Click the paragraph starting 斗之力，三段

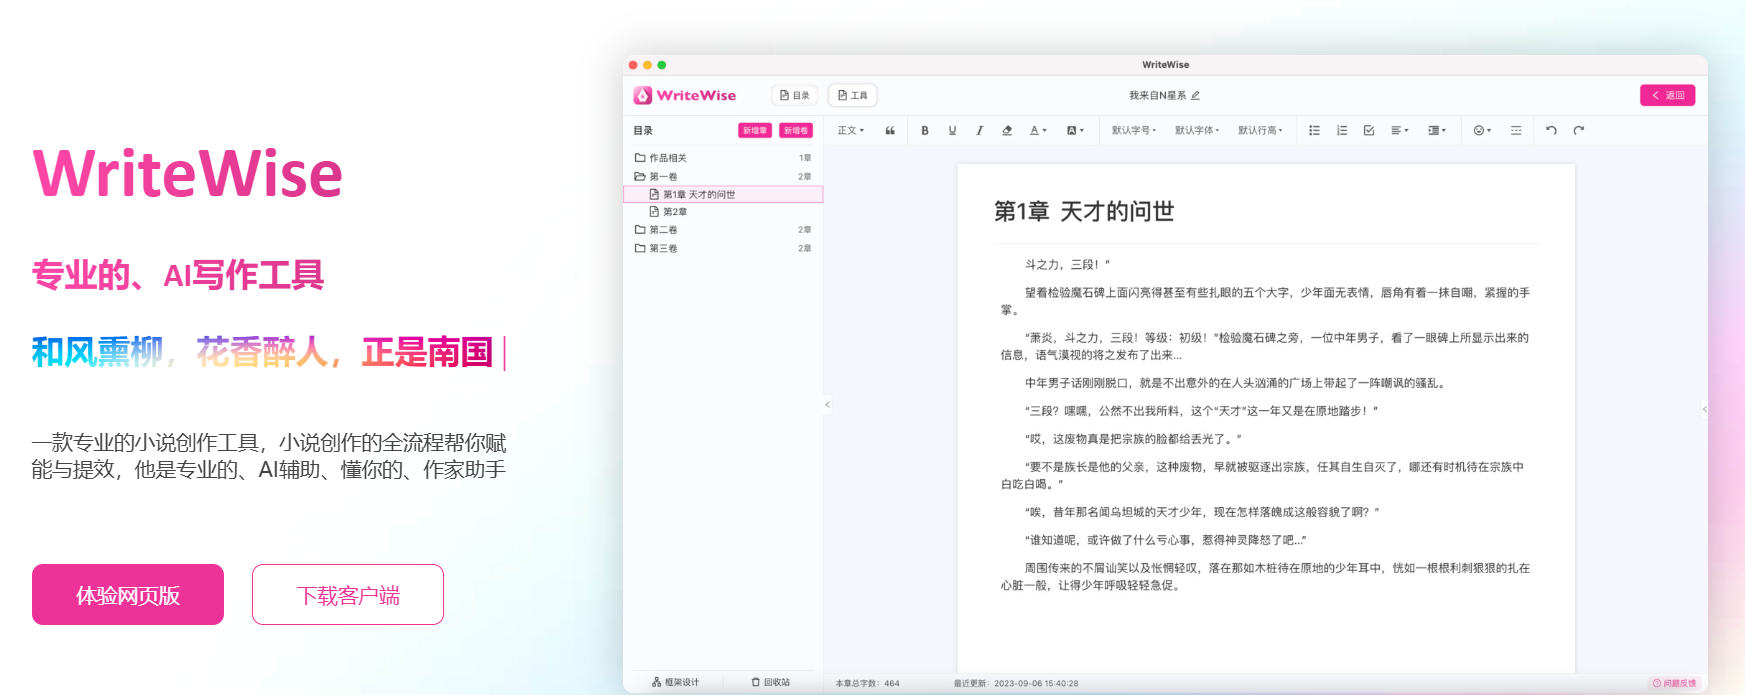tap(1067, 265)
